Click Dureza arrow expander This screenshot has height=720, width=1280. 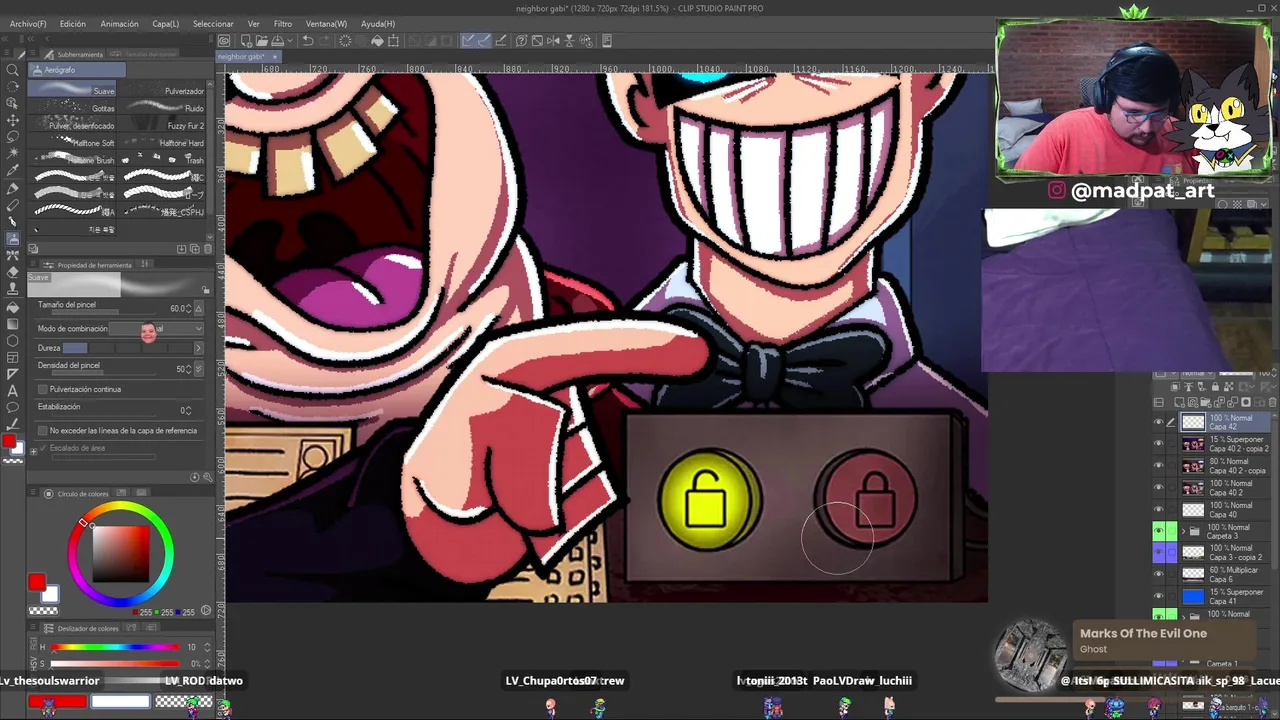(198, 348)
